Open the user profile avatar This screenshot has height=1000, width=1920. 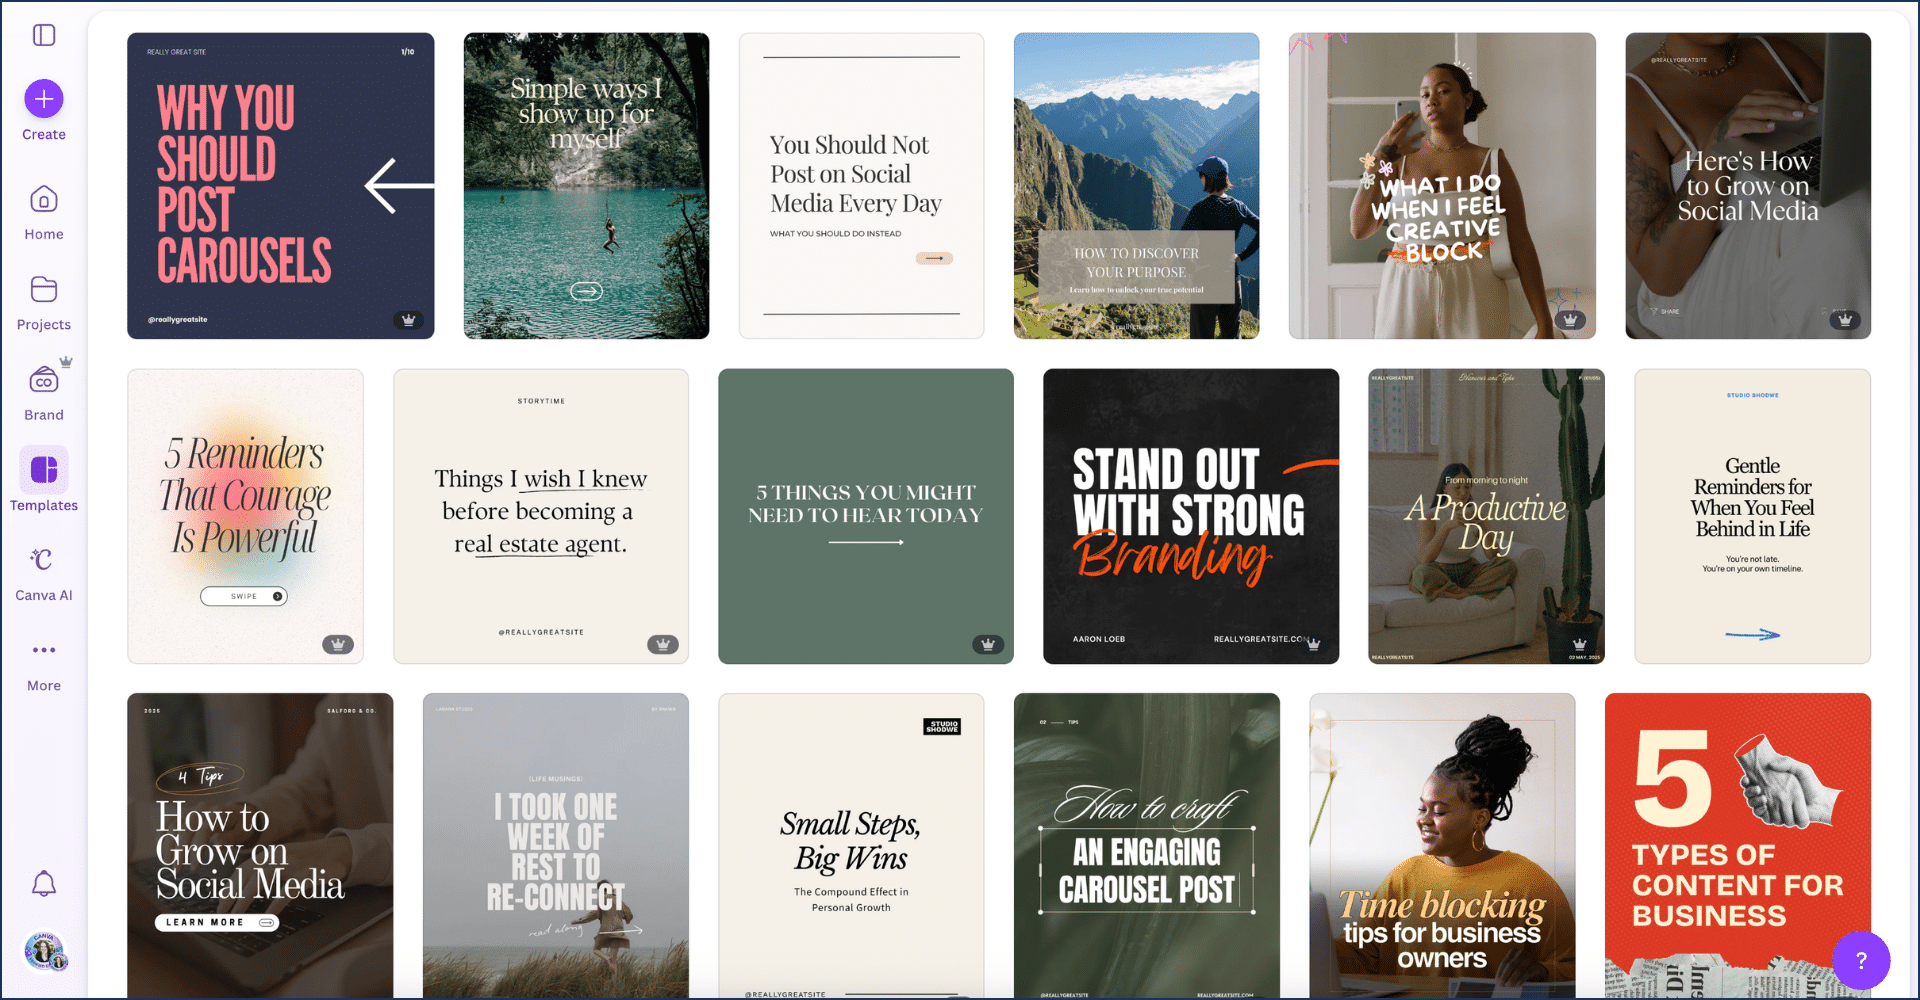click(44, 951)
